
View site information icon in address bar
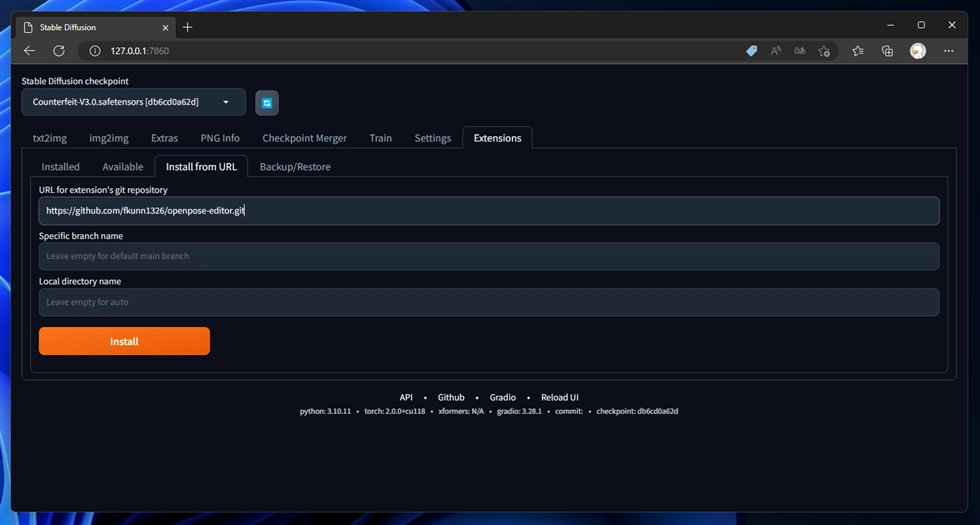tap(95, 51)
